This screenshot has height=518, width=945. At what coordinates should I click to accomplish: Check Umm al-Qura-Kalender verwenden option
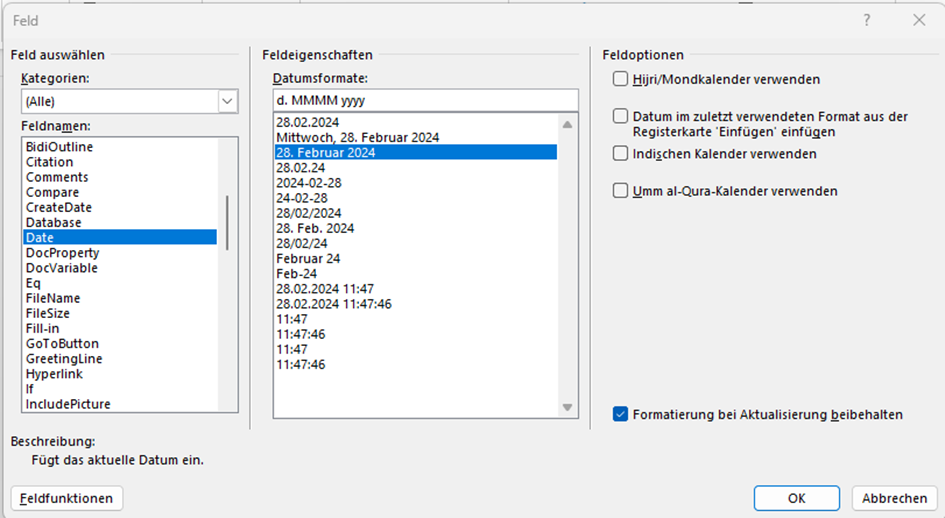[x=621, y=191]
